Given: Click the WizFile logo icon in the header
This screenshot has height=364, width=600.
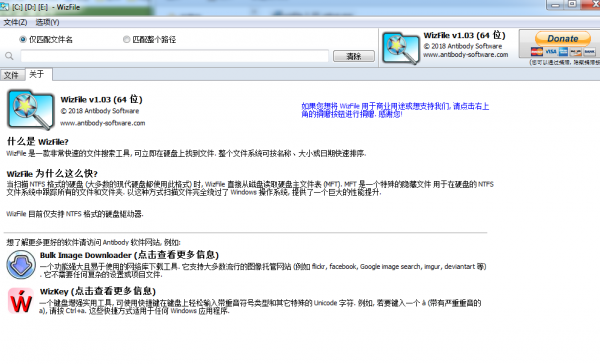Looking at the screenshot, I should coord(400,48).
